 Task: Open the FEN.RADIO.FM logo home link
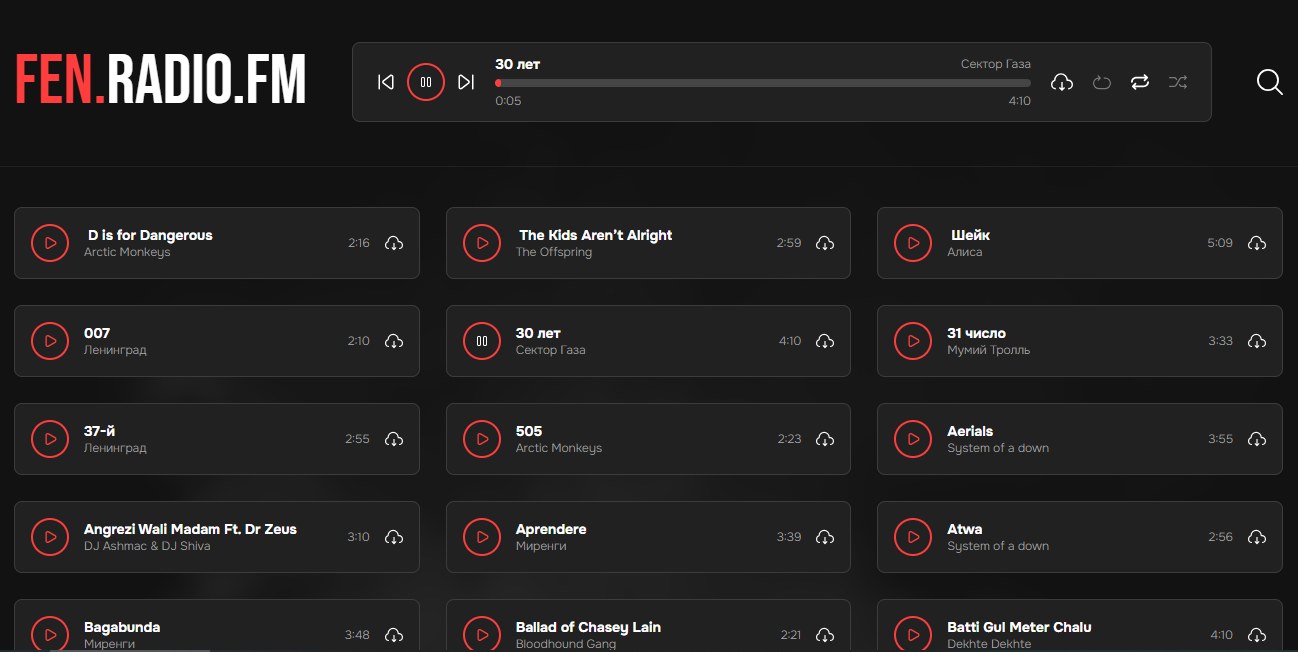pyautogui.click(x=161, y=80)
